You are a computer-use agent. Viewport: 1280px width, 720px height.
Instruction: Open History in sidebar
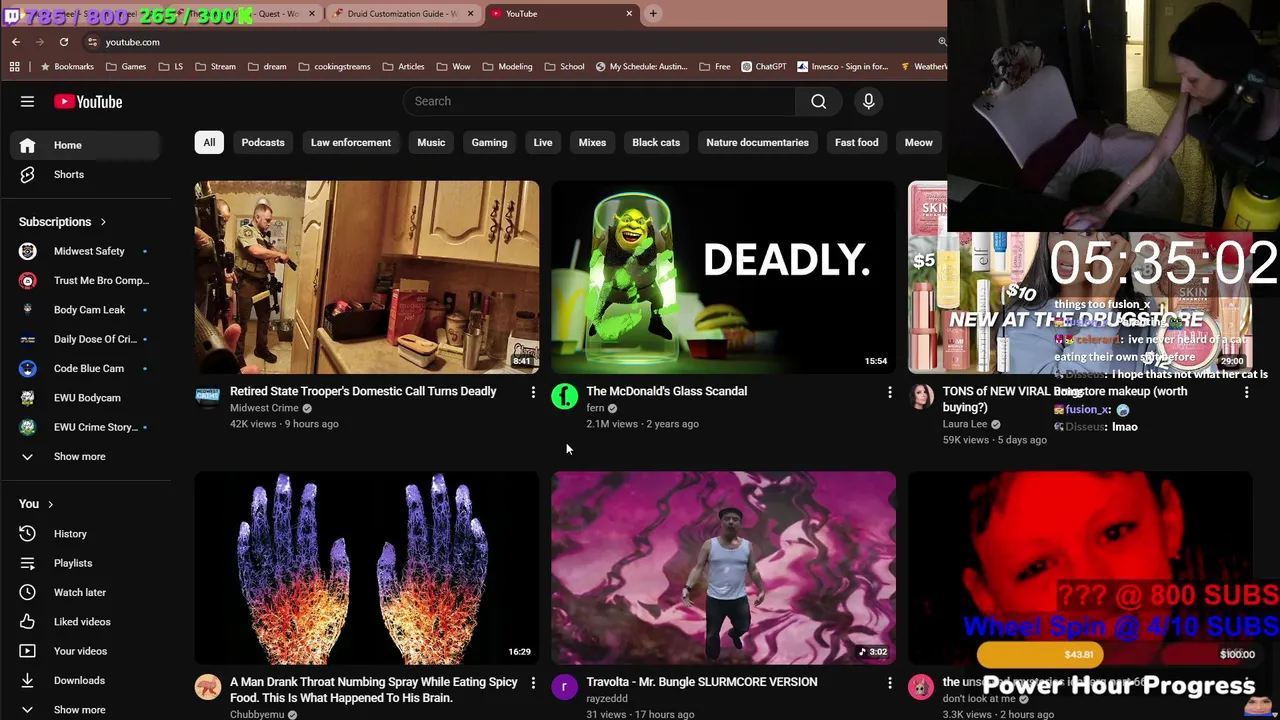(85, 534)
